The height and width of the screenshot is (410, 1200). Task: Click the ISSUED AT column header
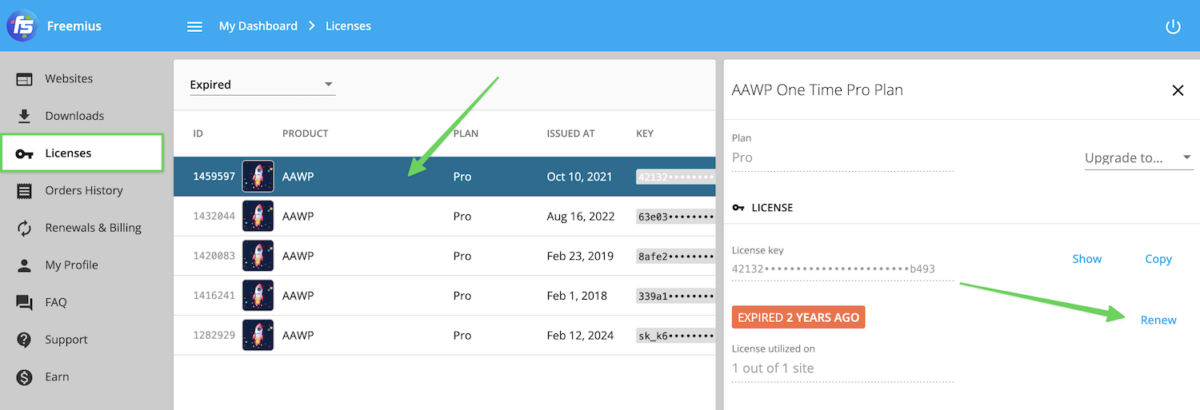coord(571,133)
